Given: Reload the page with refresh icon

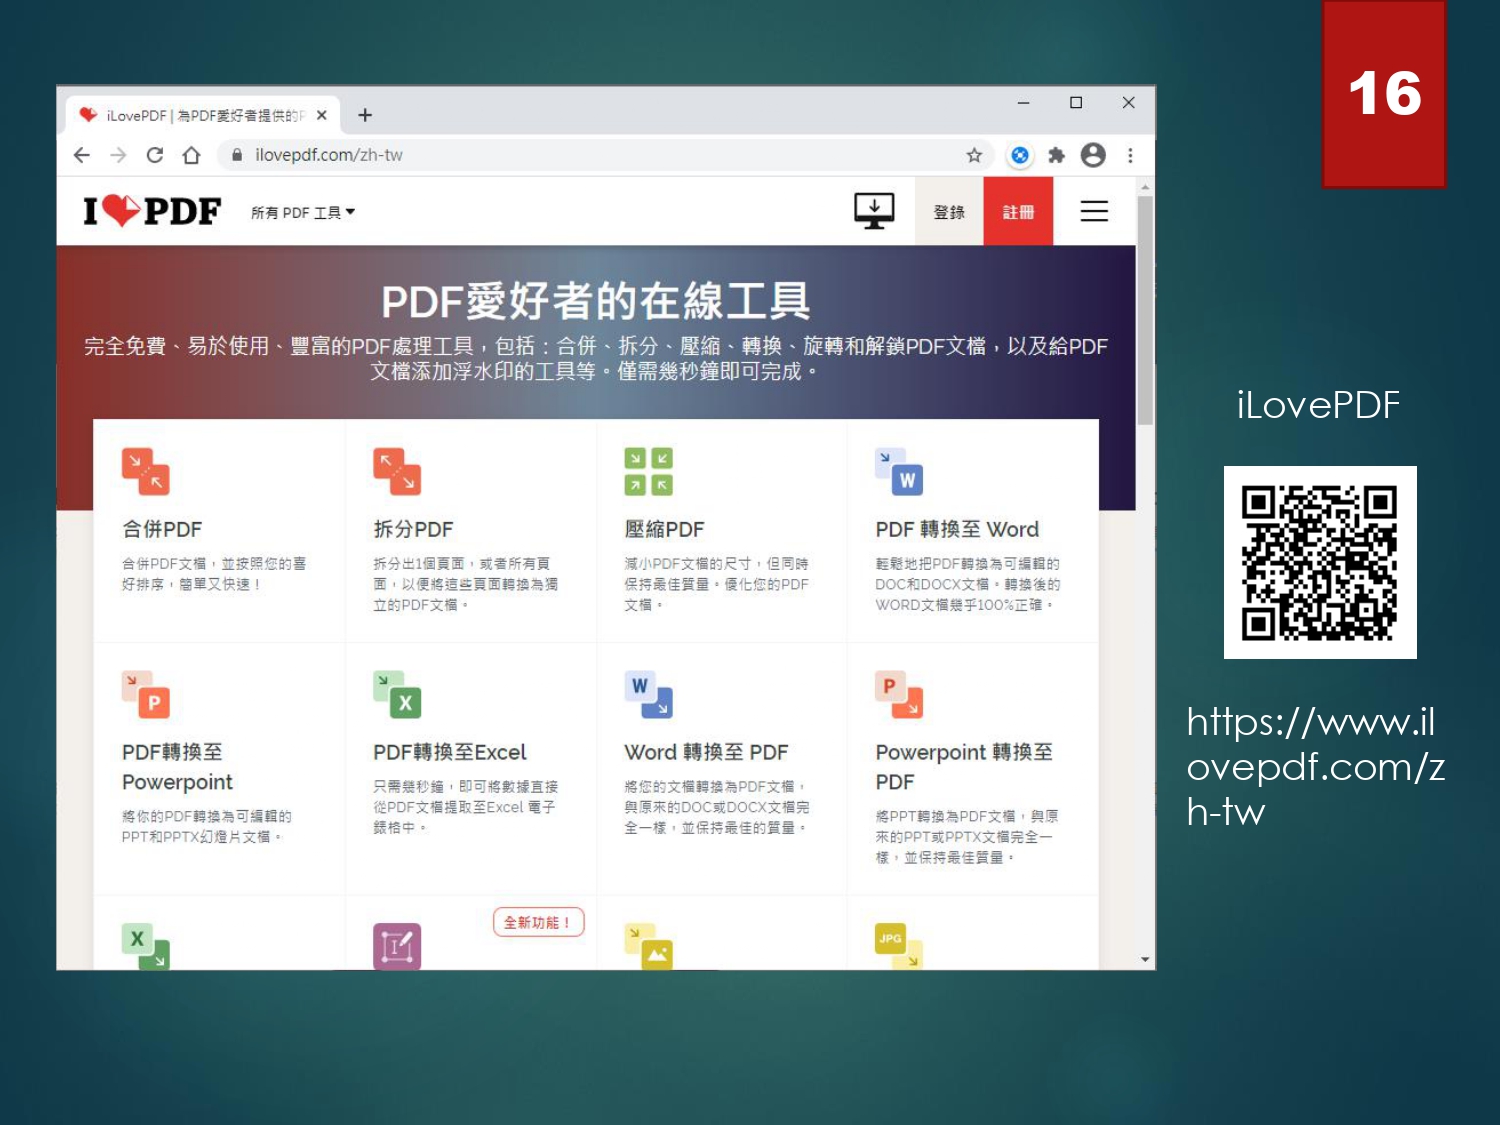Looking at the screenshot, I should (154, 155).
